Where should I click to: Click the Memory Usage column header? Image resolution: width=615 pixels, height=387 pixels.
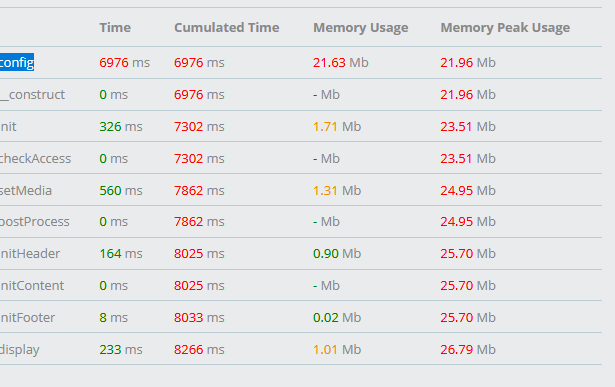[360, 27]
